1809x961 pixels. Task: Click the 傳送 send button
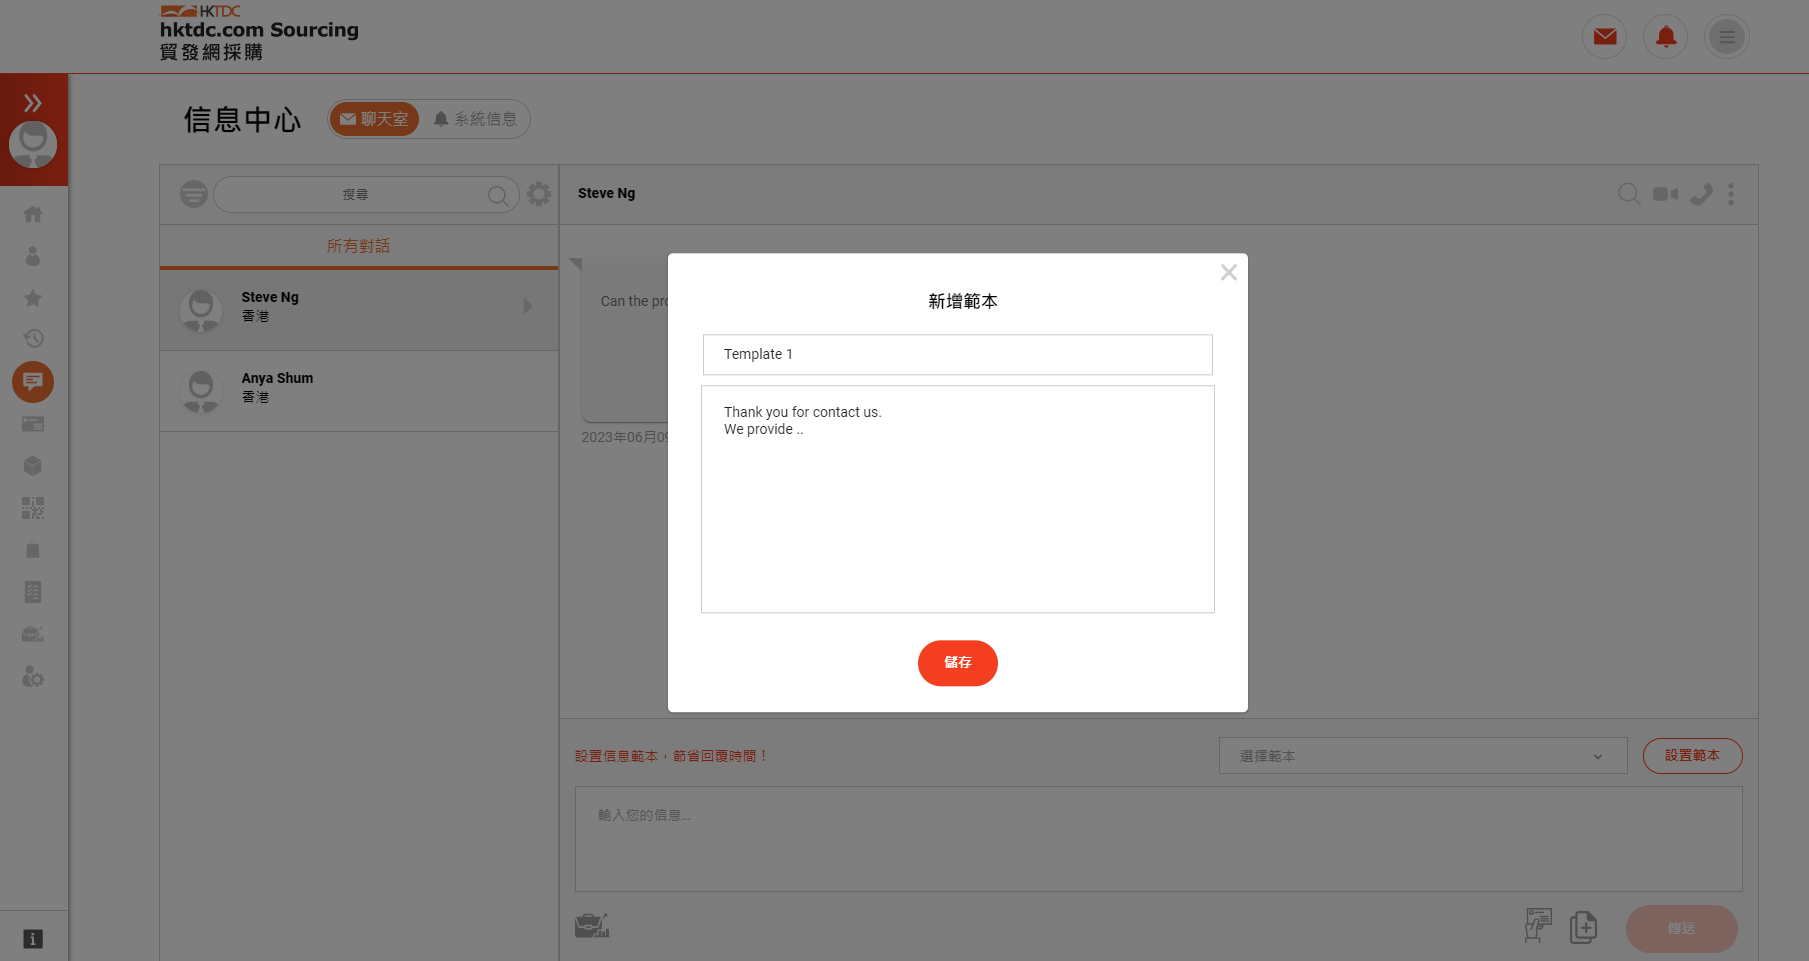point(1681,929)
